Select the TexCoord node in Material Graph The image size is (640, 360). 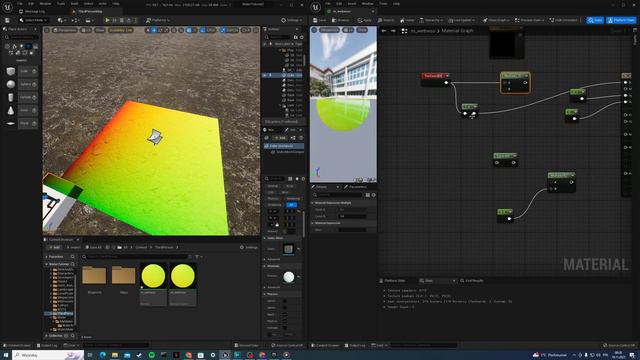(x=436, y=79)
